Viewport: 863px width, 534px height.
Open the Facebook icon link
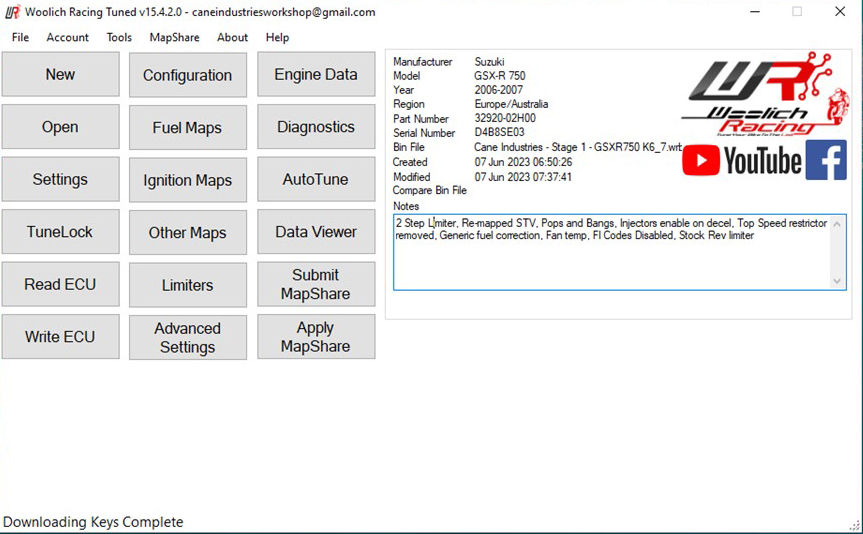pyautogui.click(x=826, y=160)
